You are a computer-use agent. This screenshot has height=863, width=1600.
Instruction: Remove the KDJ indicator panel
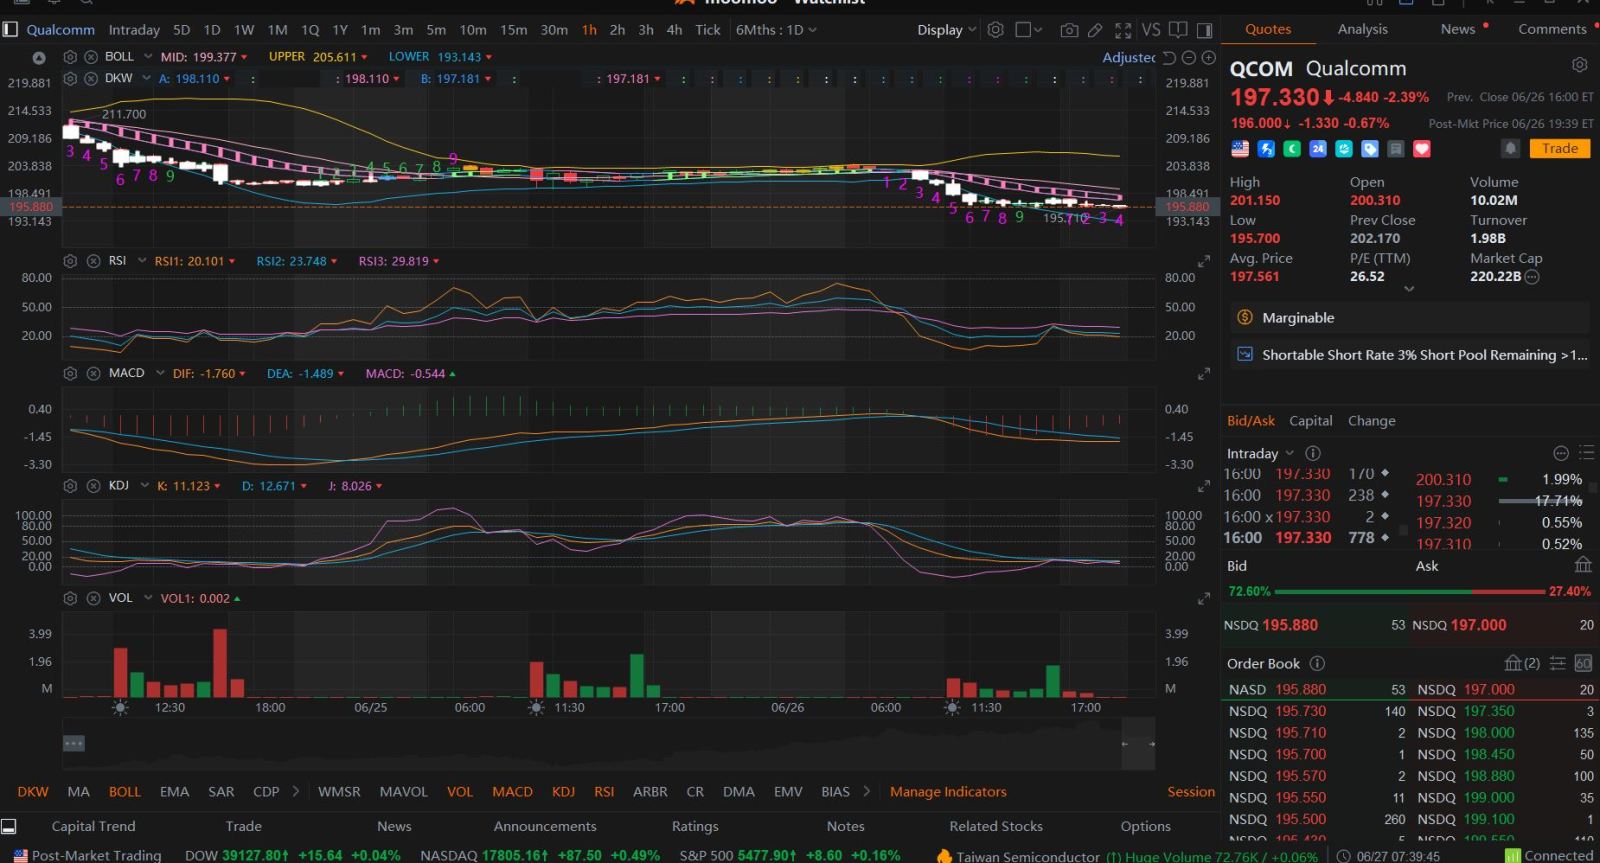tap(93, 486)
